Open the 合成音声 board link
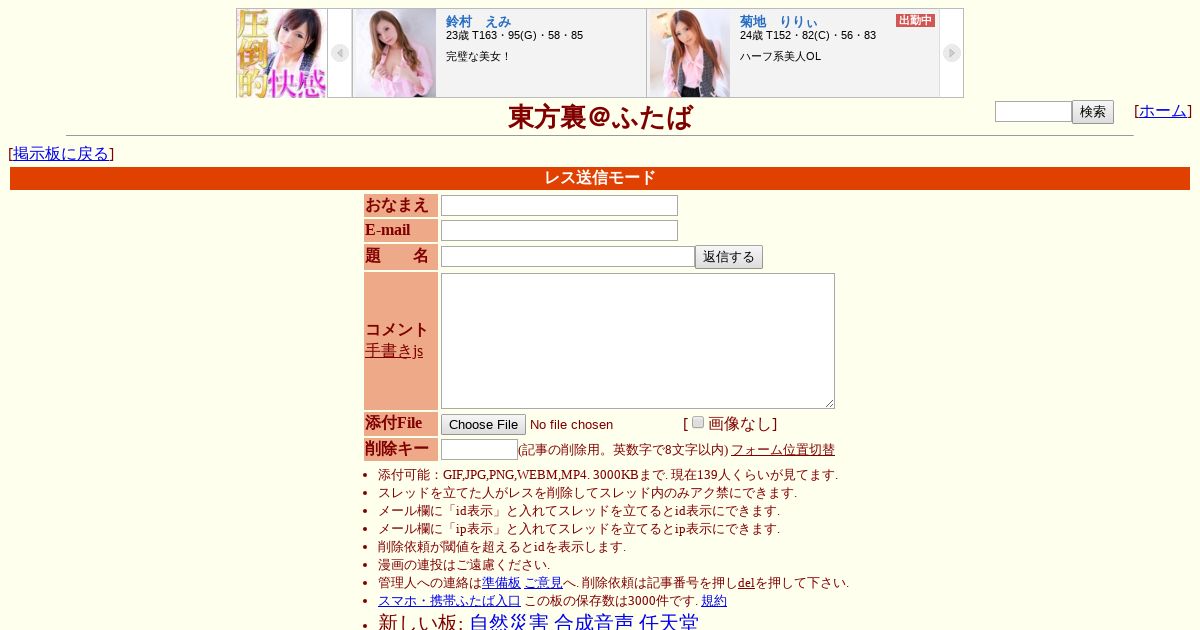Screen dimensions: 1200x630 pyautogui.click(x=594, y=623)
